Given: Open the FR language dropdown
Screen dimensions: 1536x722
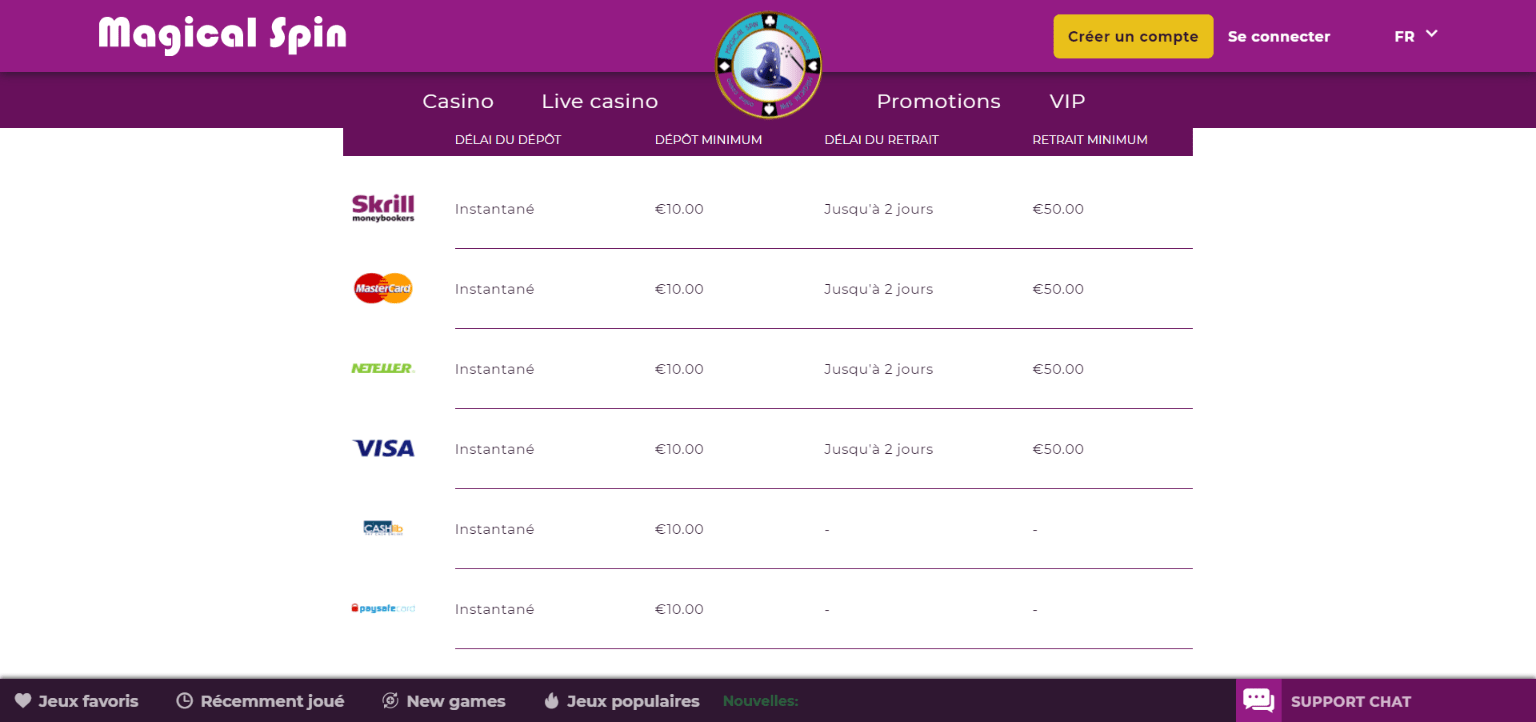Looking at the screenshot, I should coord(1416,36).
